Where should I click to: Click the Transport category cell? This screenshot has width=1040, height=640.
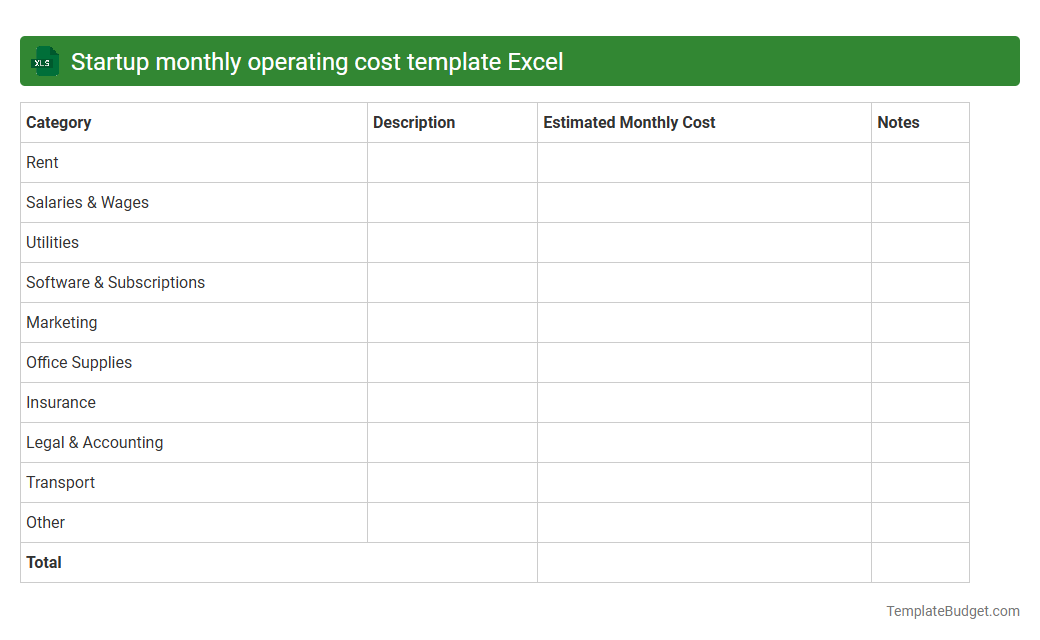point(61,482)
